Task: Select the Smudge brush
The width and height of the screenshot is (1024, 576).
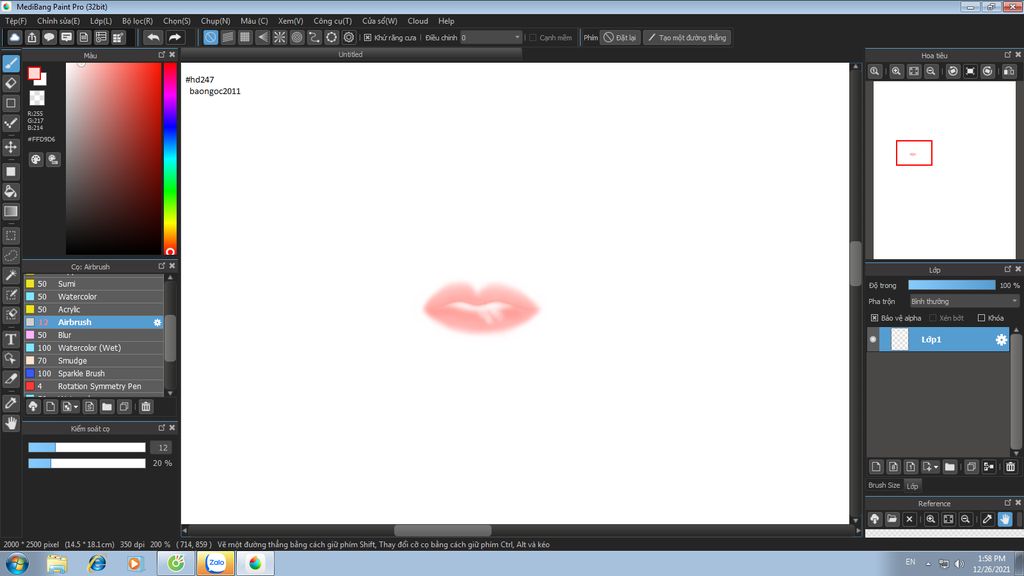Action: pyautogui.click(x=94, y=360)
